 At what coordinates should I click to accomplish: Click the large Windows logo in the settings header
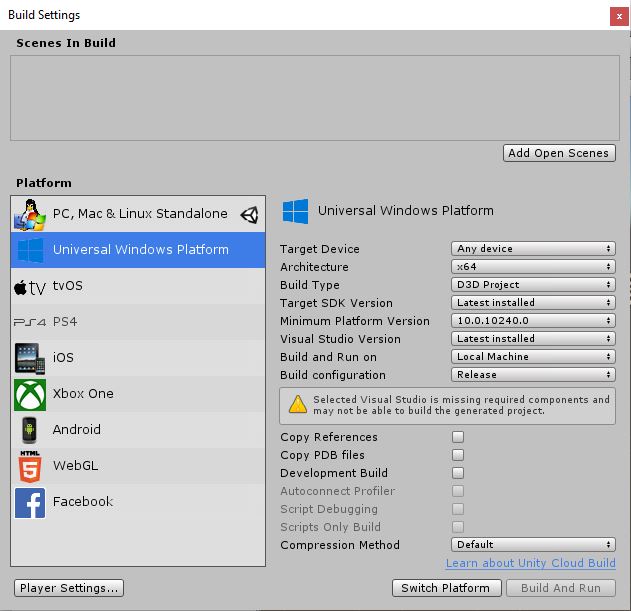click(295, 211)
